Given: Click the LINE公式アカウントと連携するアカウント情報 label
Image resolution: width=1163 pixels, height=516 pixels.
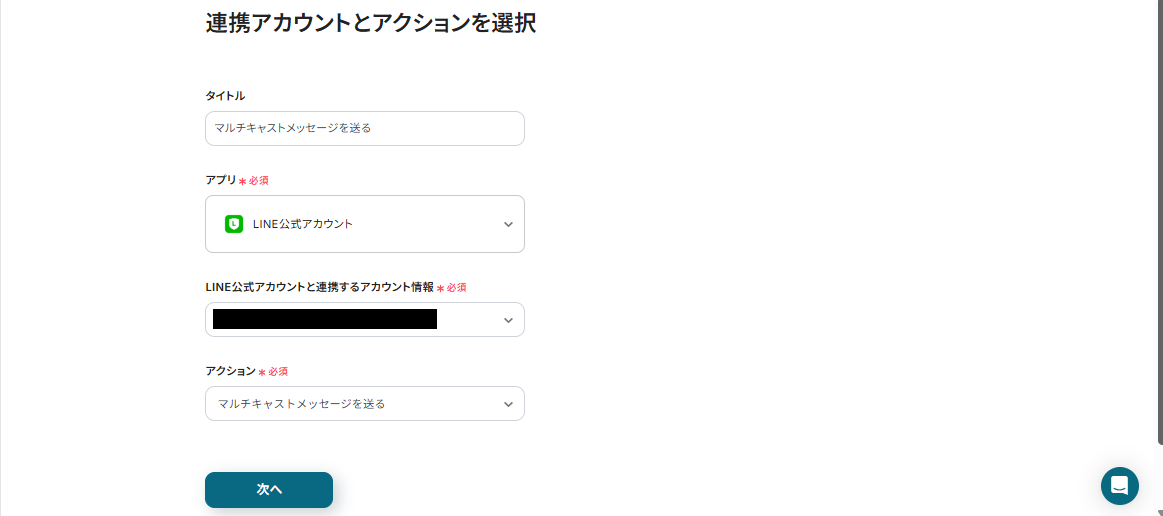Looking at the screenshot, I should (319, 287).
